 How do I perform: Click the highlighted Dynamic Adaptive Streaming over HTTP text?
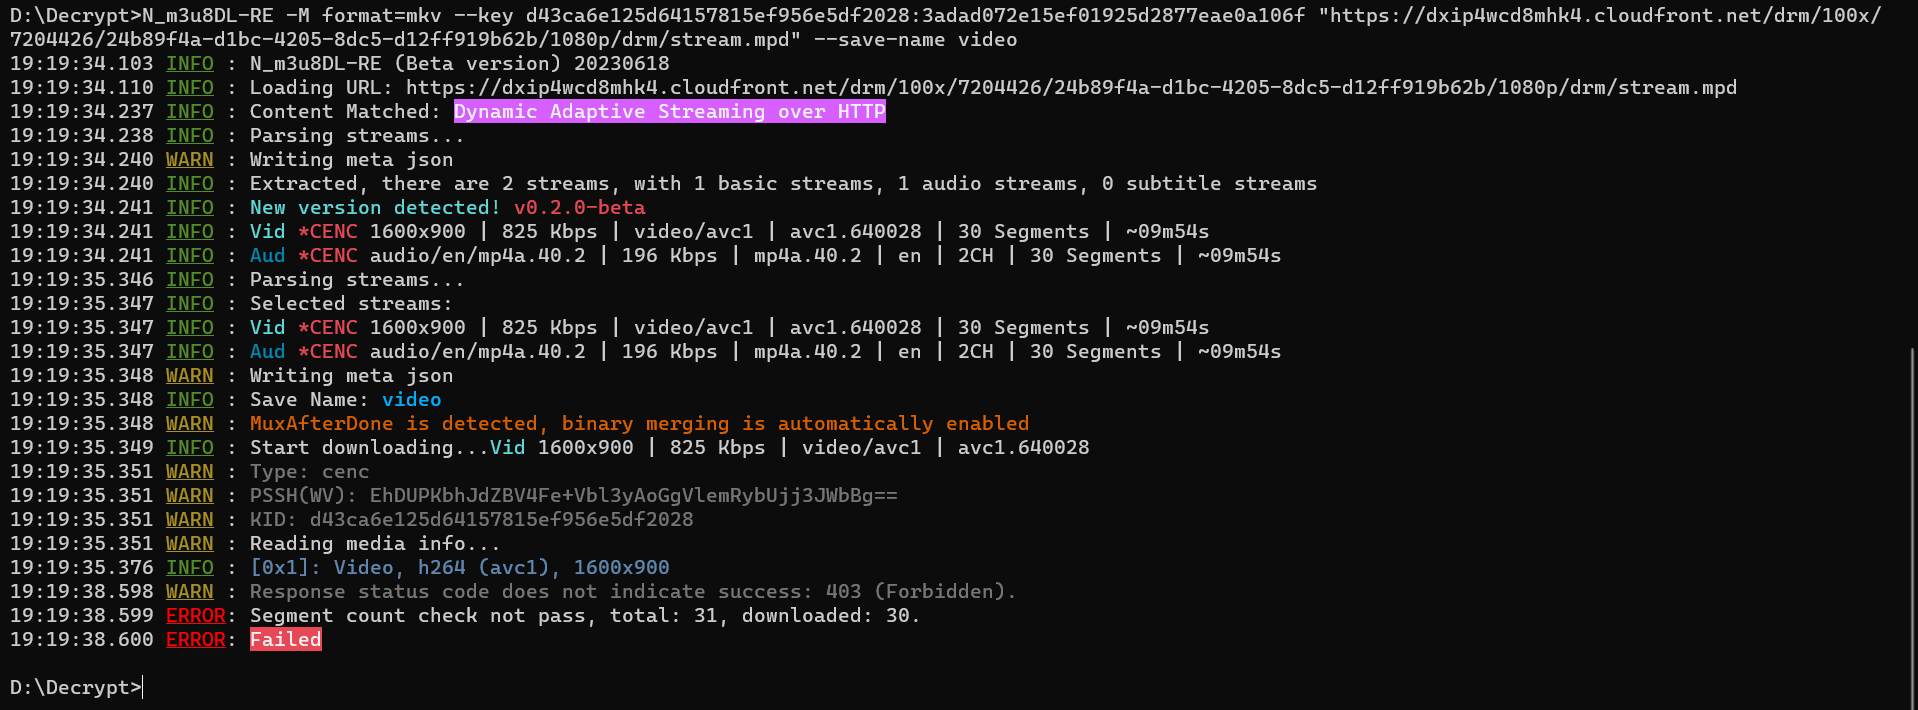[669, 112]
